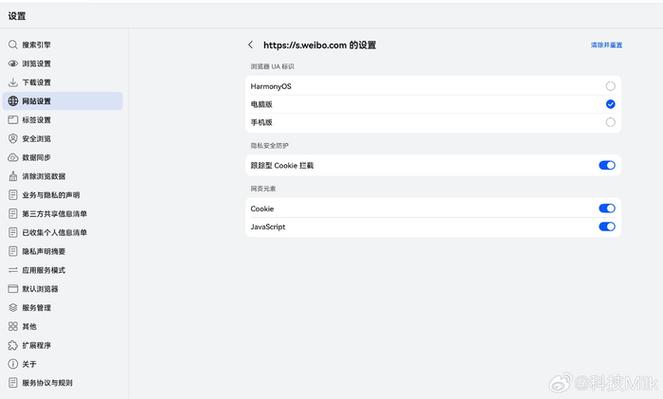Click the puzzle piece icon for 扩展程序
663x399 pixels.
coord(13,345)
